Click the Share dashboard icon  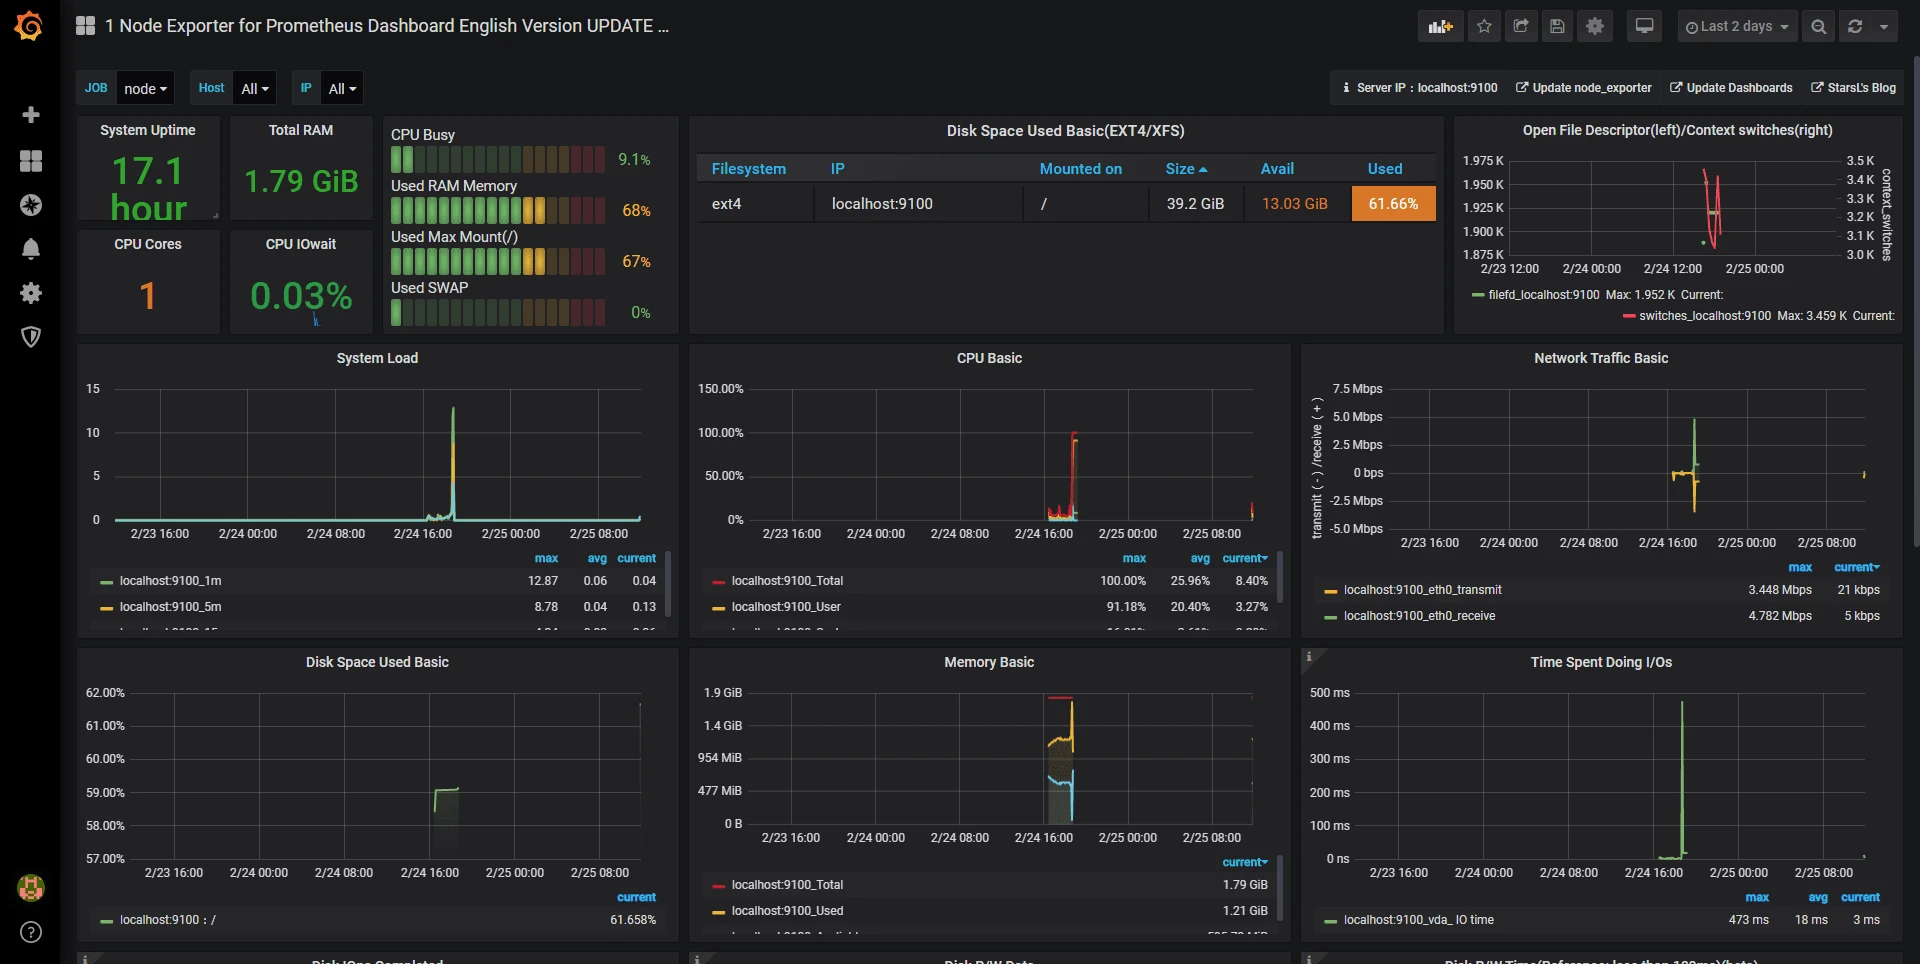tap(1521, 27)
